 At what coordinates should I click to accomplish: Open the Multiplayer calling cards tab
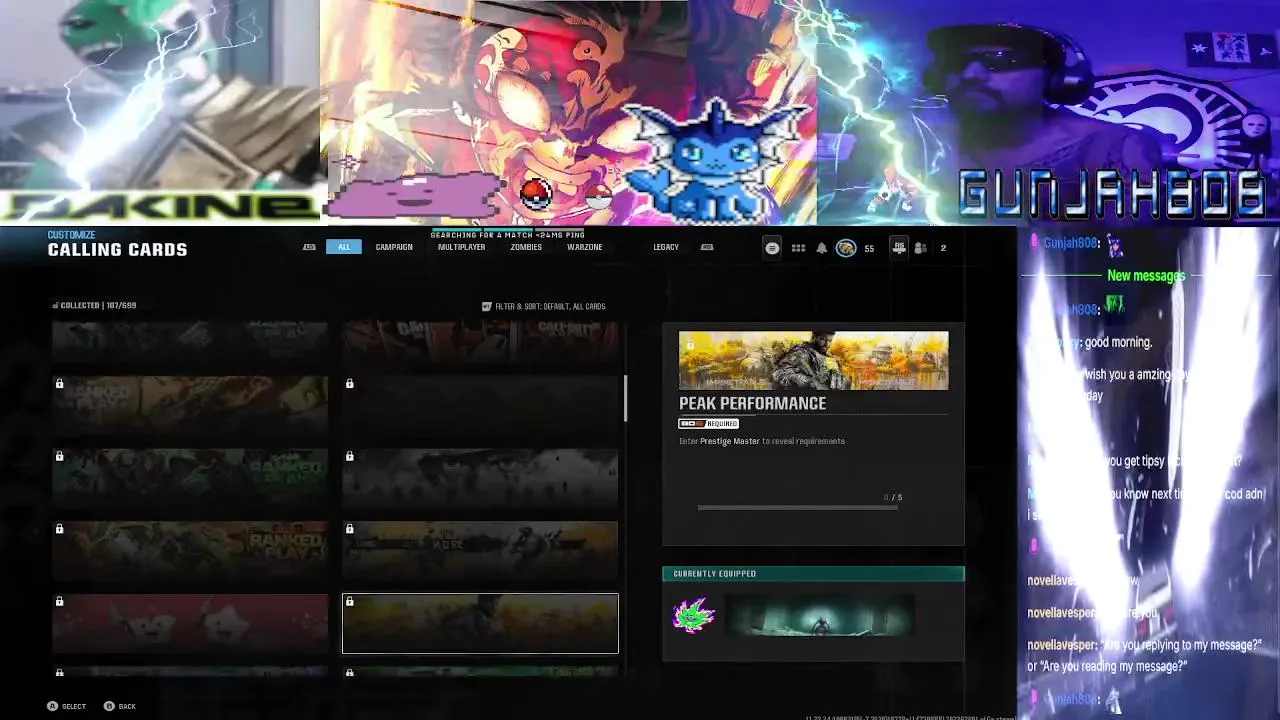tap(461, 247)
